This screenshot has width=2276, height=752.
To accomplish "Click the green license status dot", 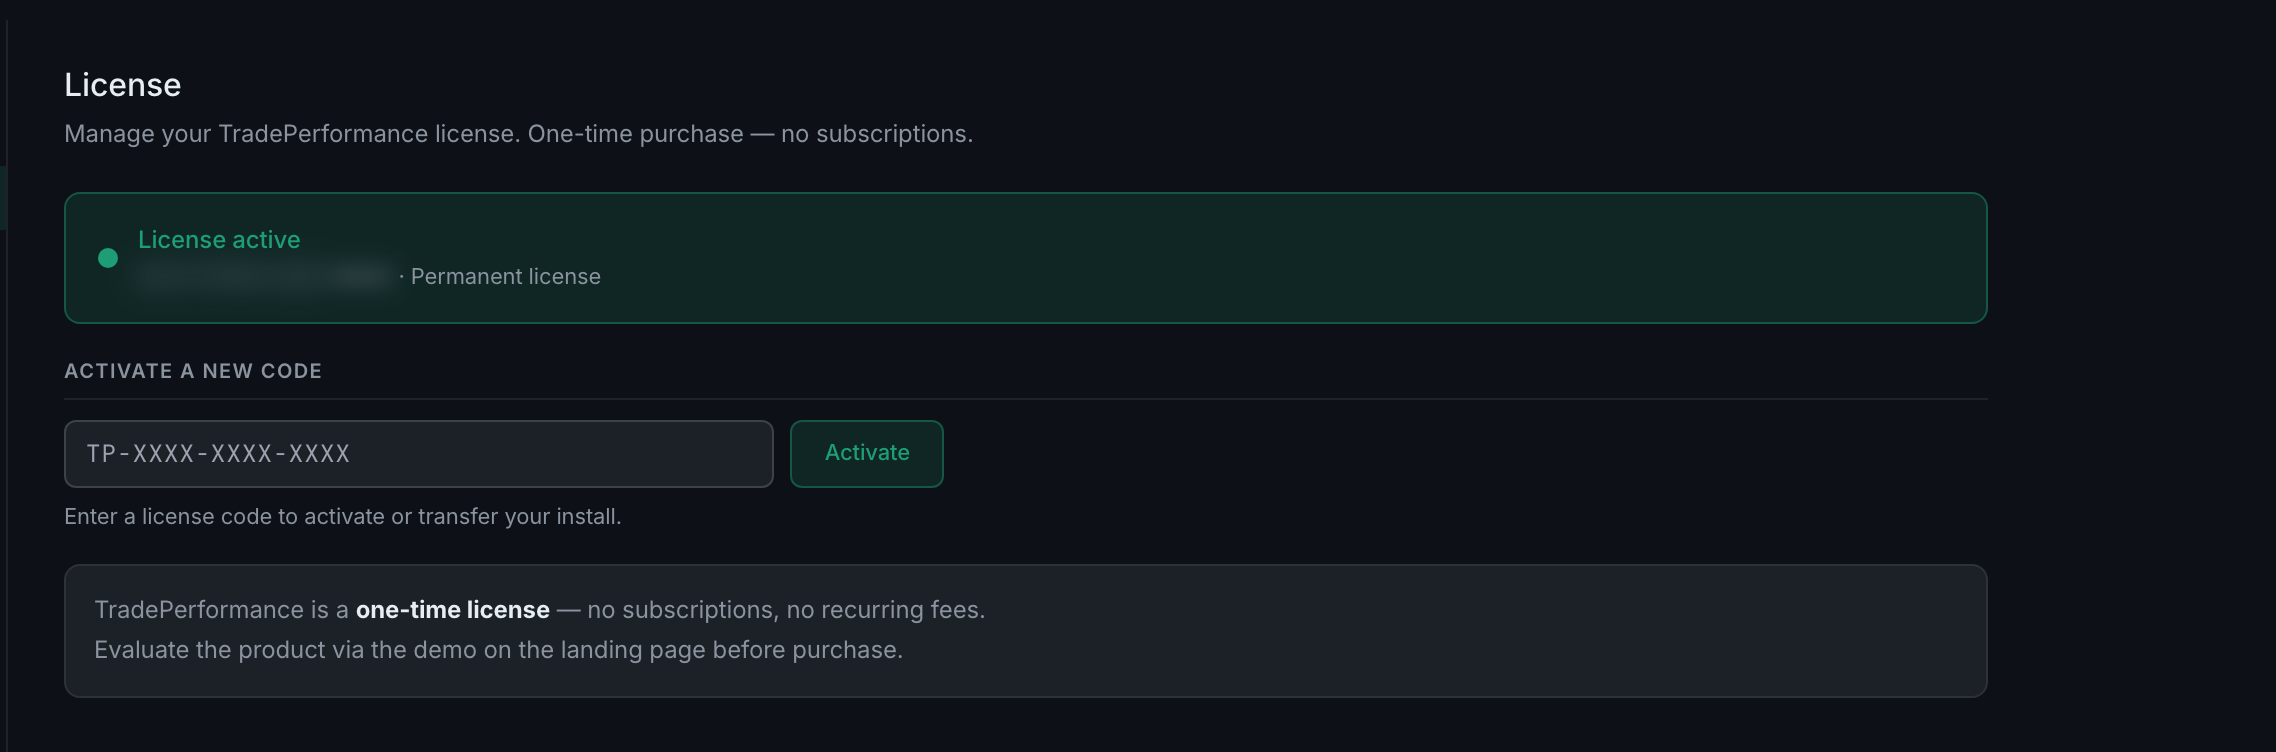I will [108, 258].
